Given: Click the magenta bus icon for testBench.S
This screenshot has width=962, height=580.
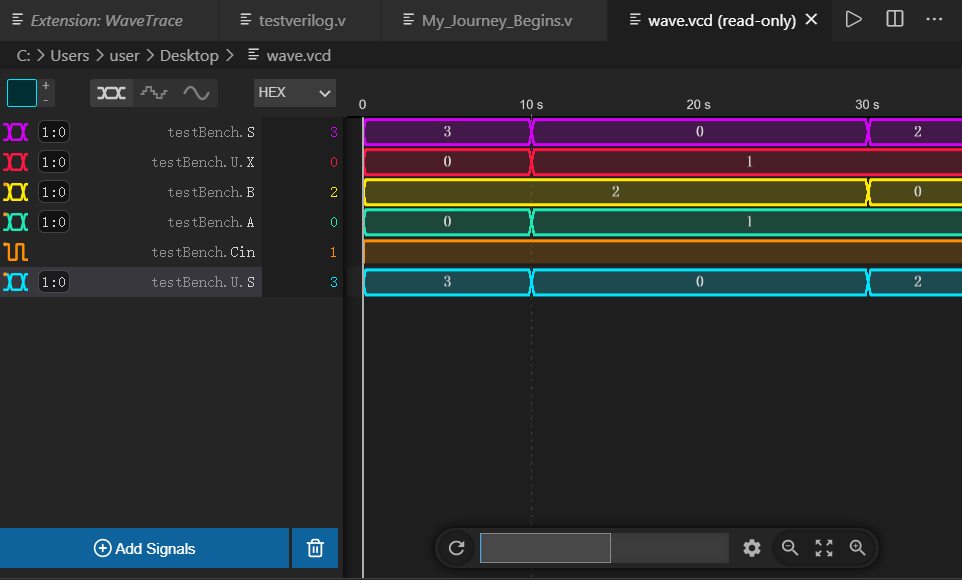Looking at the screenshot, I should pyautogui.click(x=16, y=132).
